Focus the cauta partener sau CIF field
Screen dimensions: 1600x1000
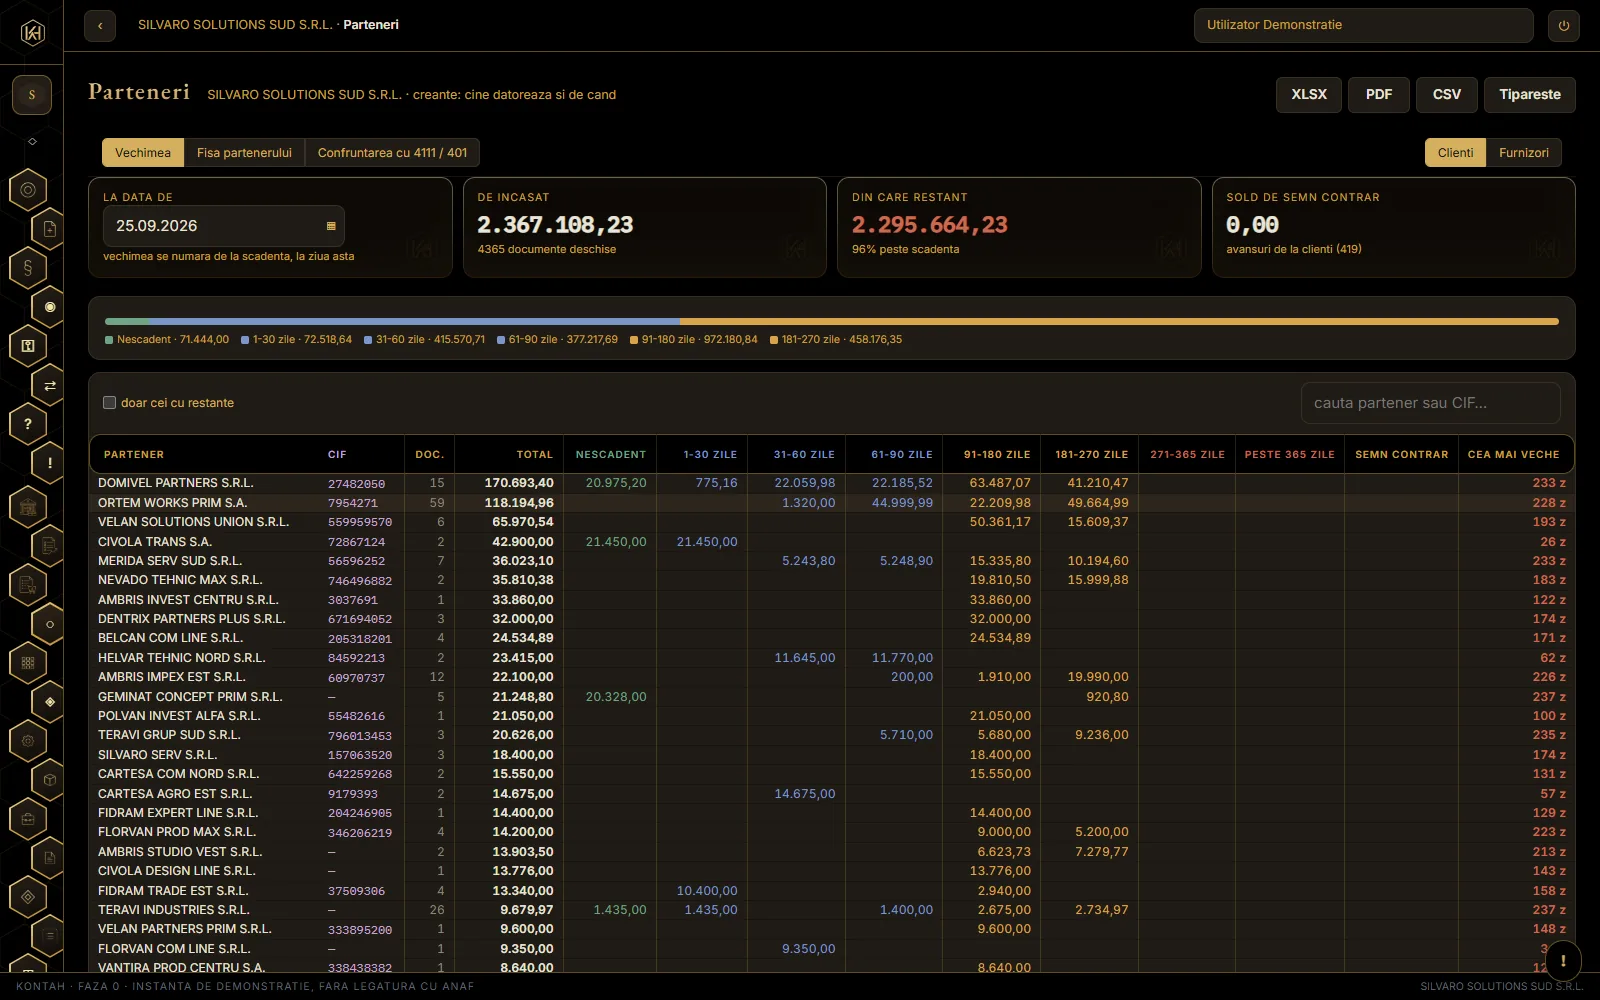coord(1431,403)
